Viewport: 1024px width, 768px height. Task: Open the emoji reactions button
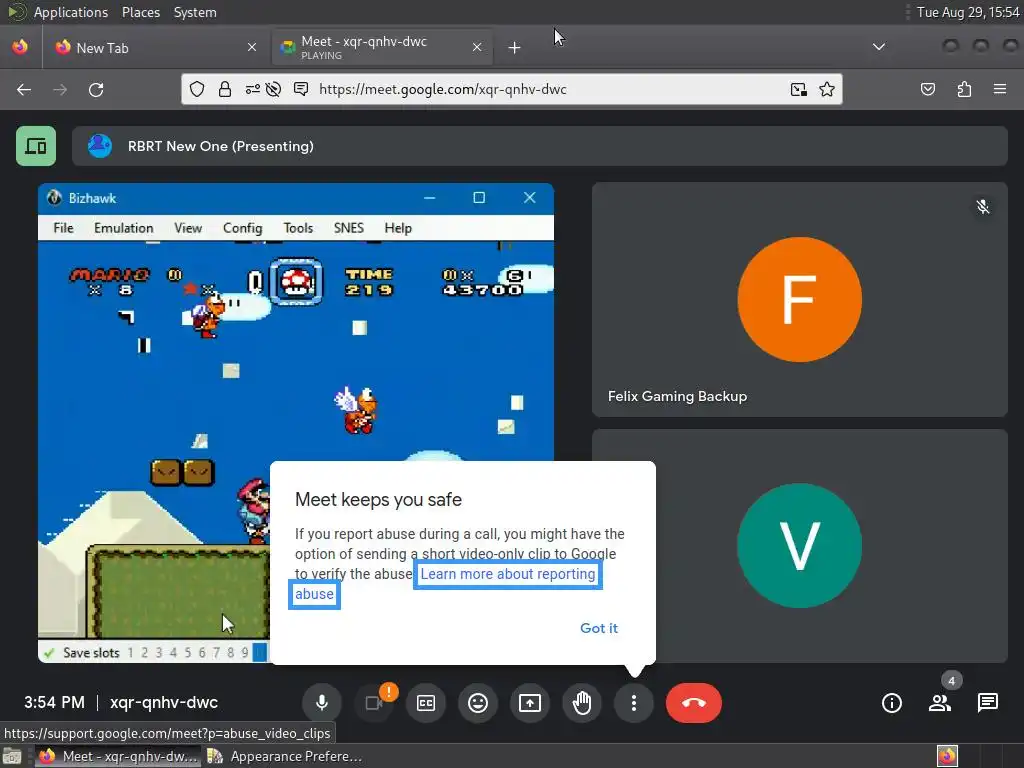[478, 703]
